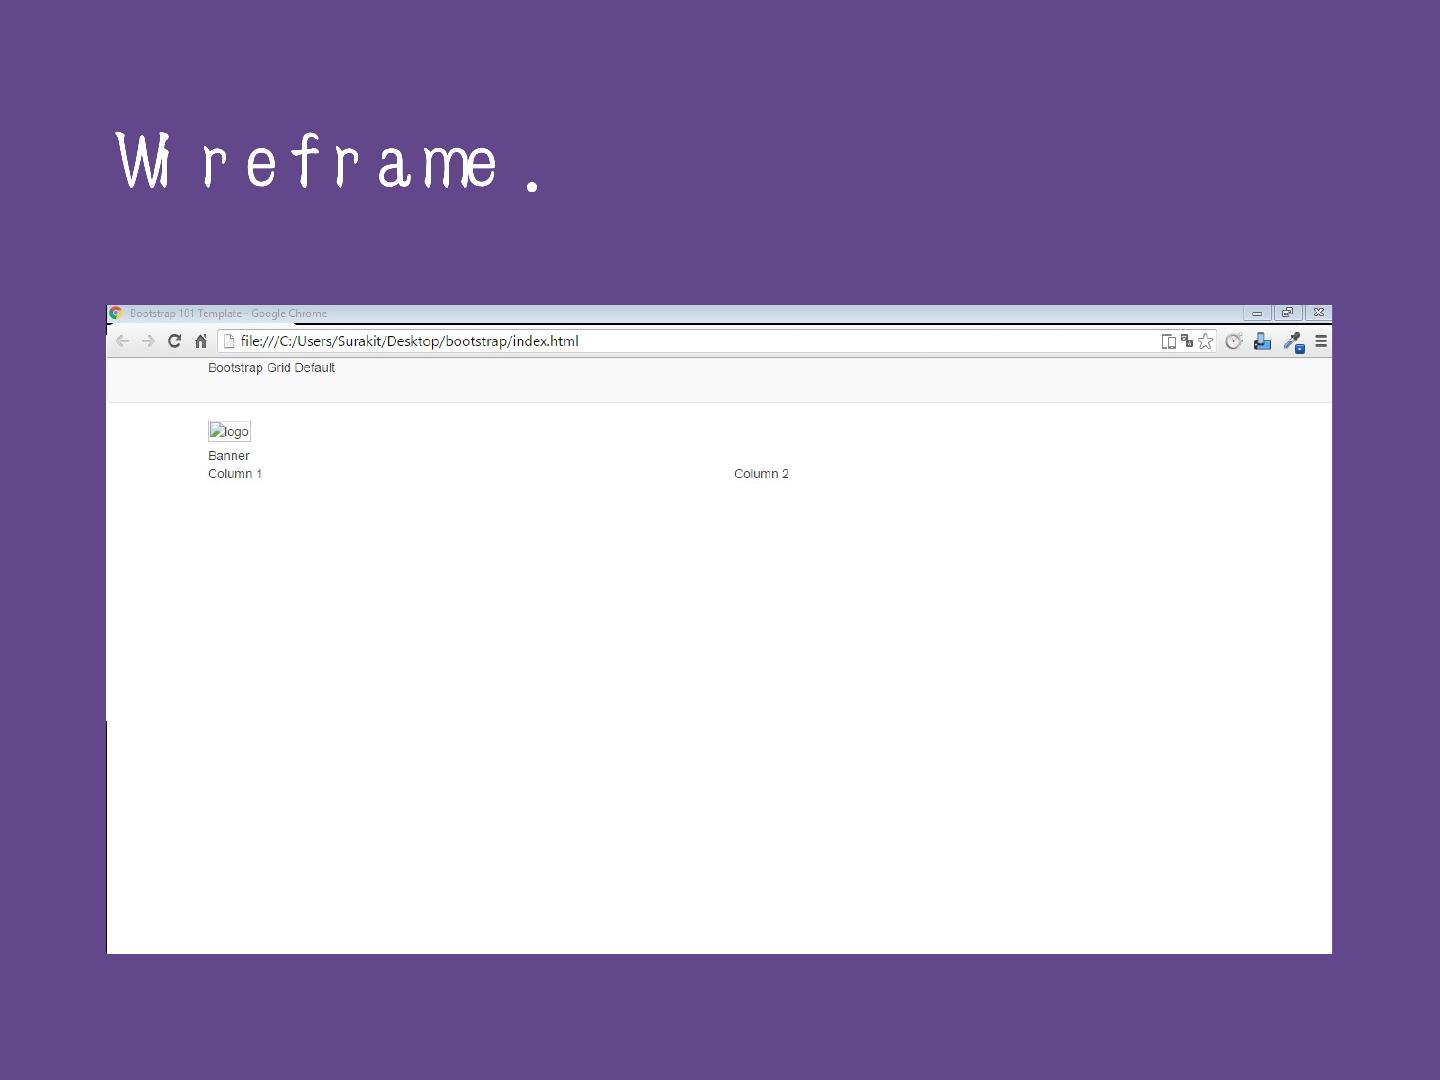This screenshot has height=1080, width=1440.
Task: Click the Chrome logo in the title bar
Action: pos(116,313)
